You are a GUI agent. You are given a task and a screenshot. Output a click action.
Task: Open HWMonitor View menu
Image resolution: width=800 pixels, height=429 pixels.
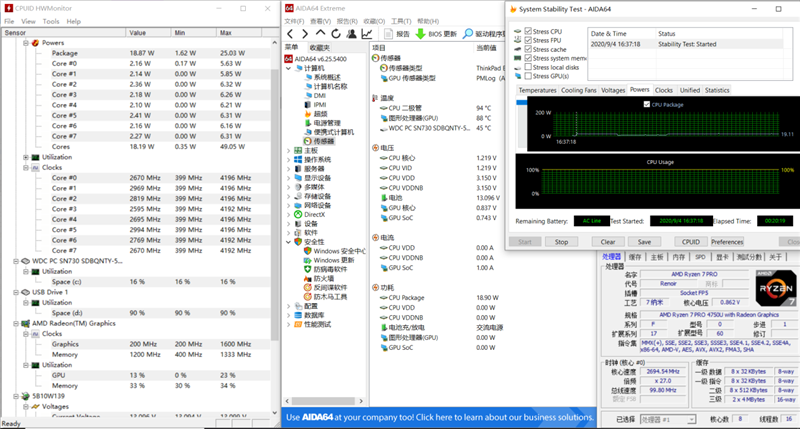tap(28, 21)
